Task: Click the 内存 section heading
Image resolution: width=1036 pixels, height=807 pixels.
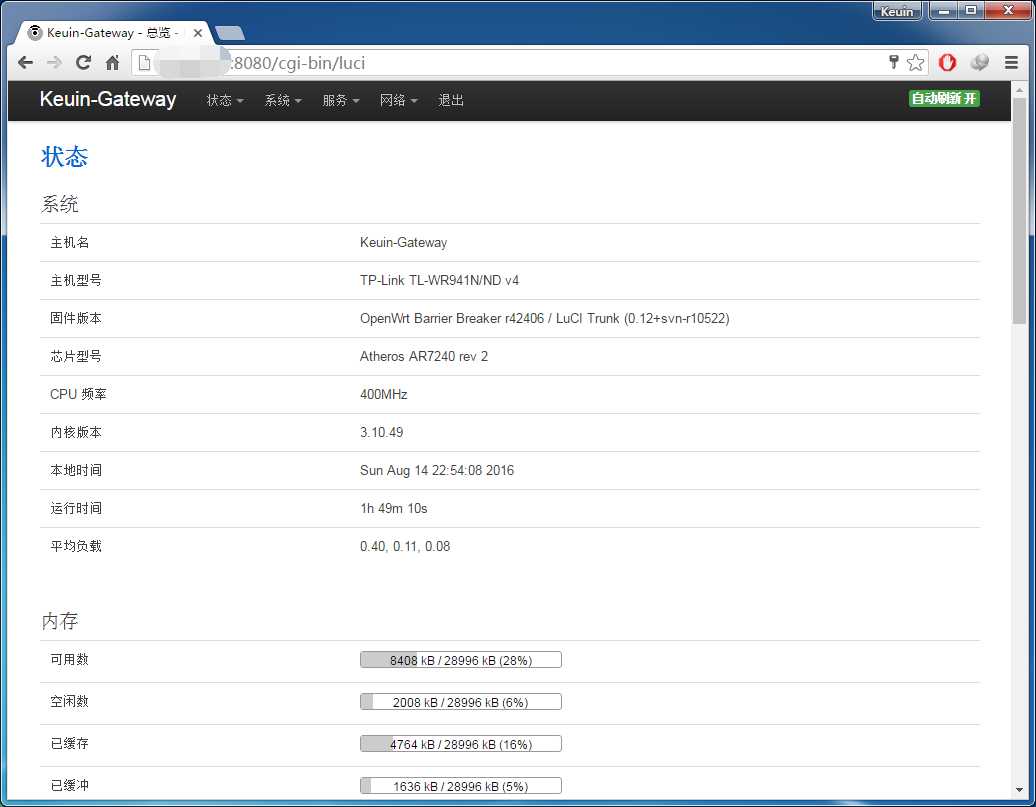Action: click(59, 621)
